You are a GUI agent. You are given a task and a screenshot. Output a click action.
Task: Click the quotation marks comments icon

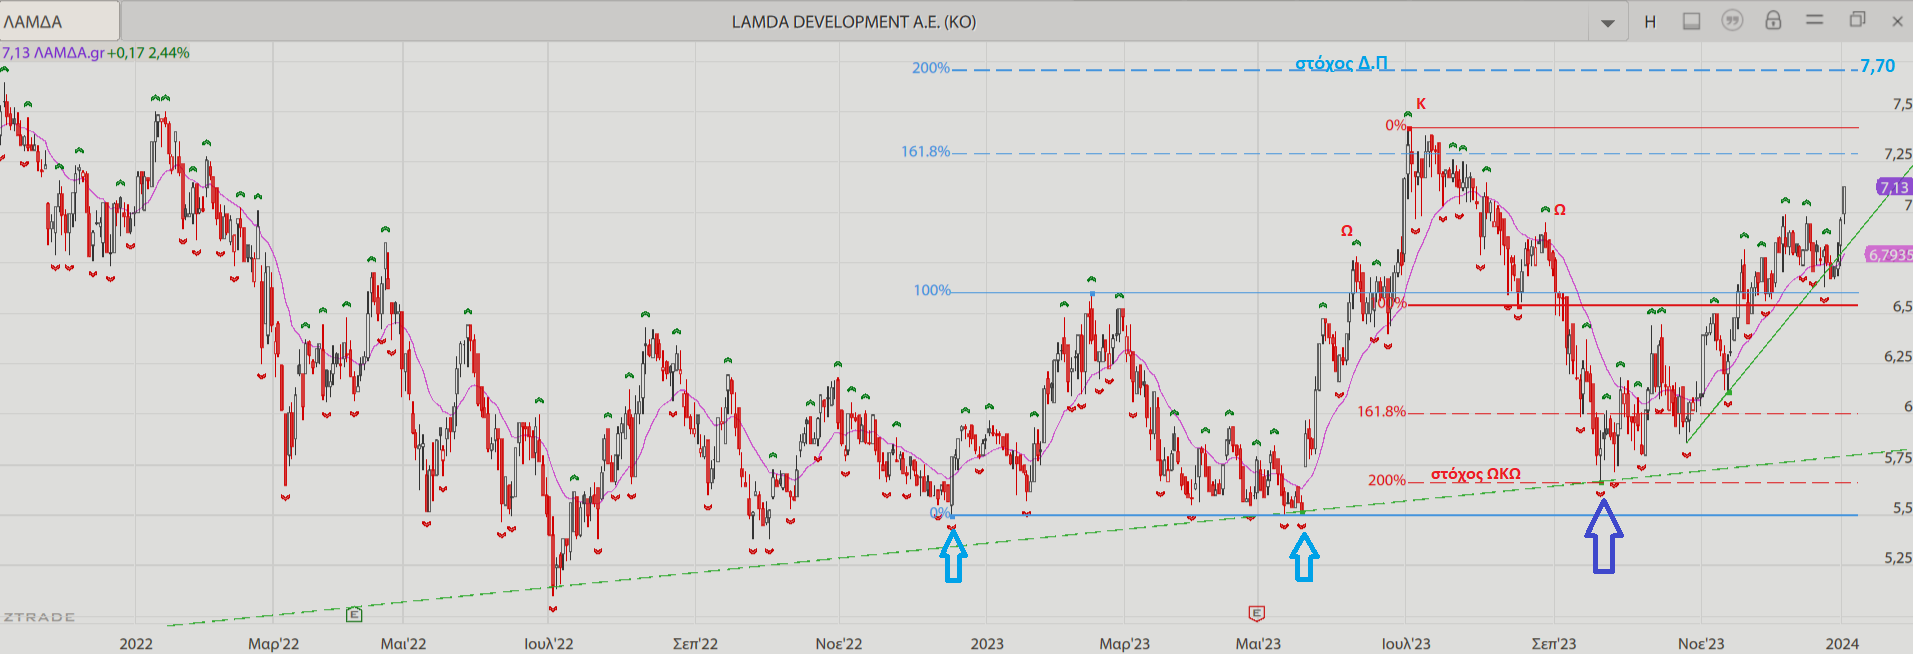click(x=1732, y=20)
